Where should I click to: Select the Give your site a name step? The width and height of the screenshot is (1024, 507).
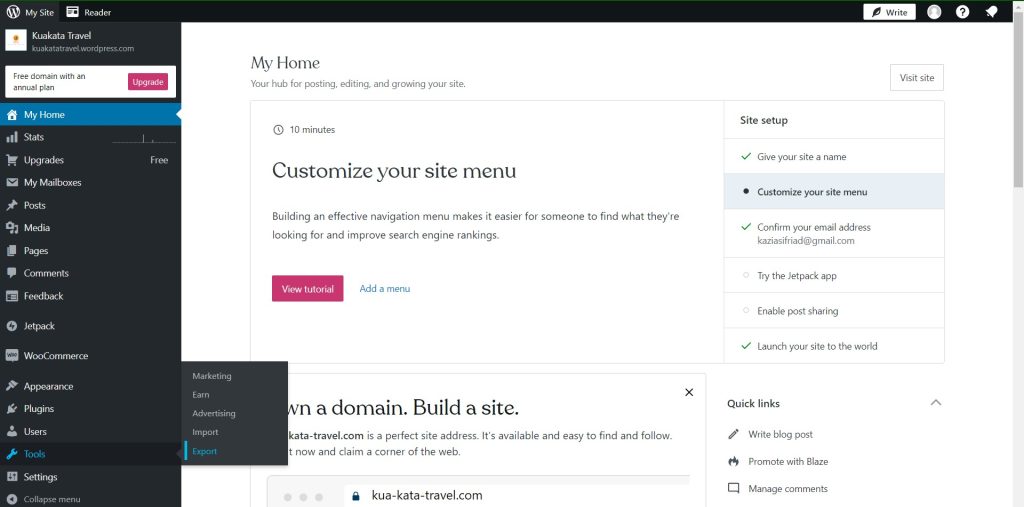coord(834,157)
